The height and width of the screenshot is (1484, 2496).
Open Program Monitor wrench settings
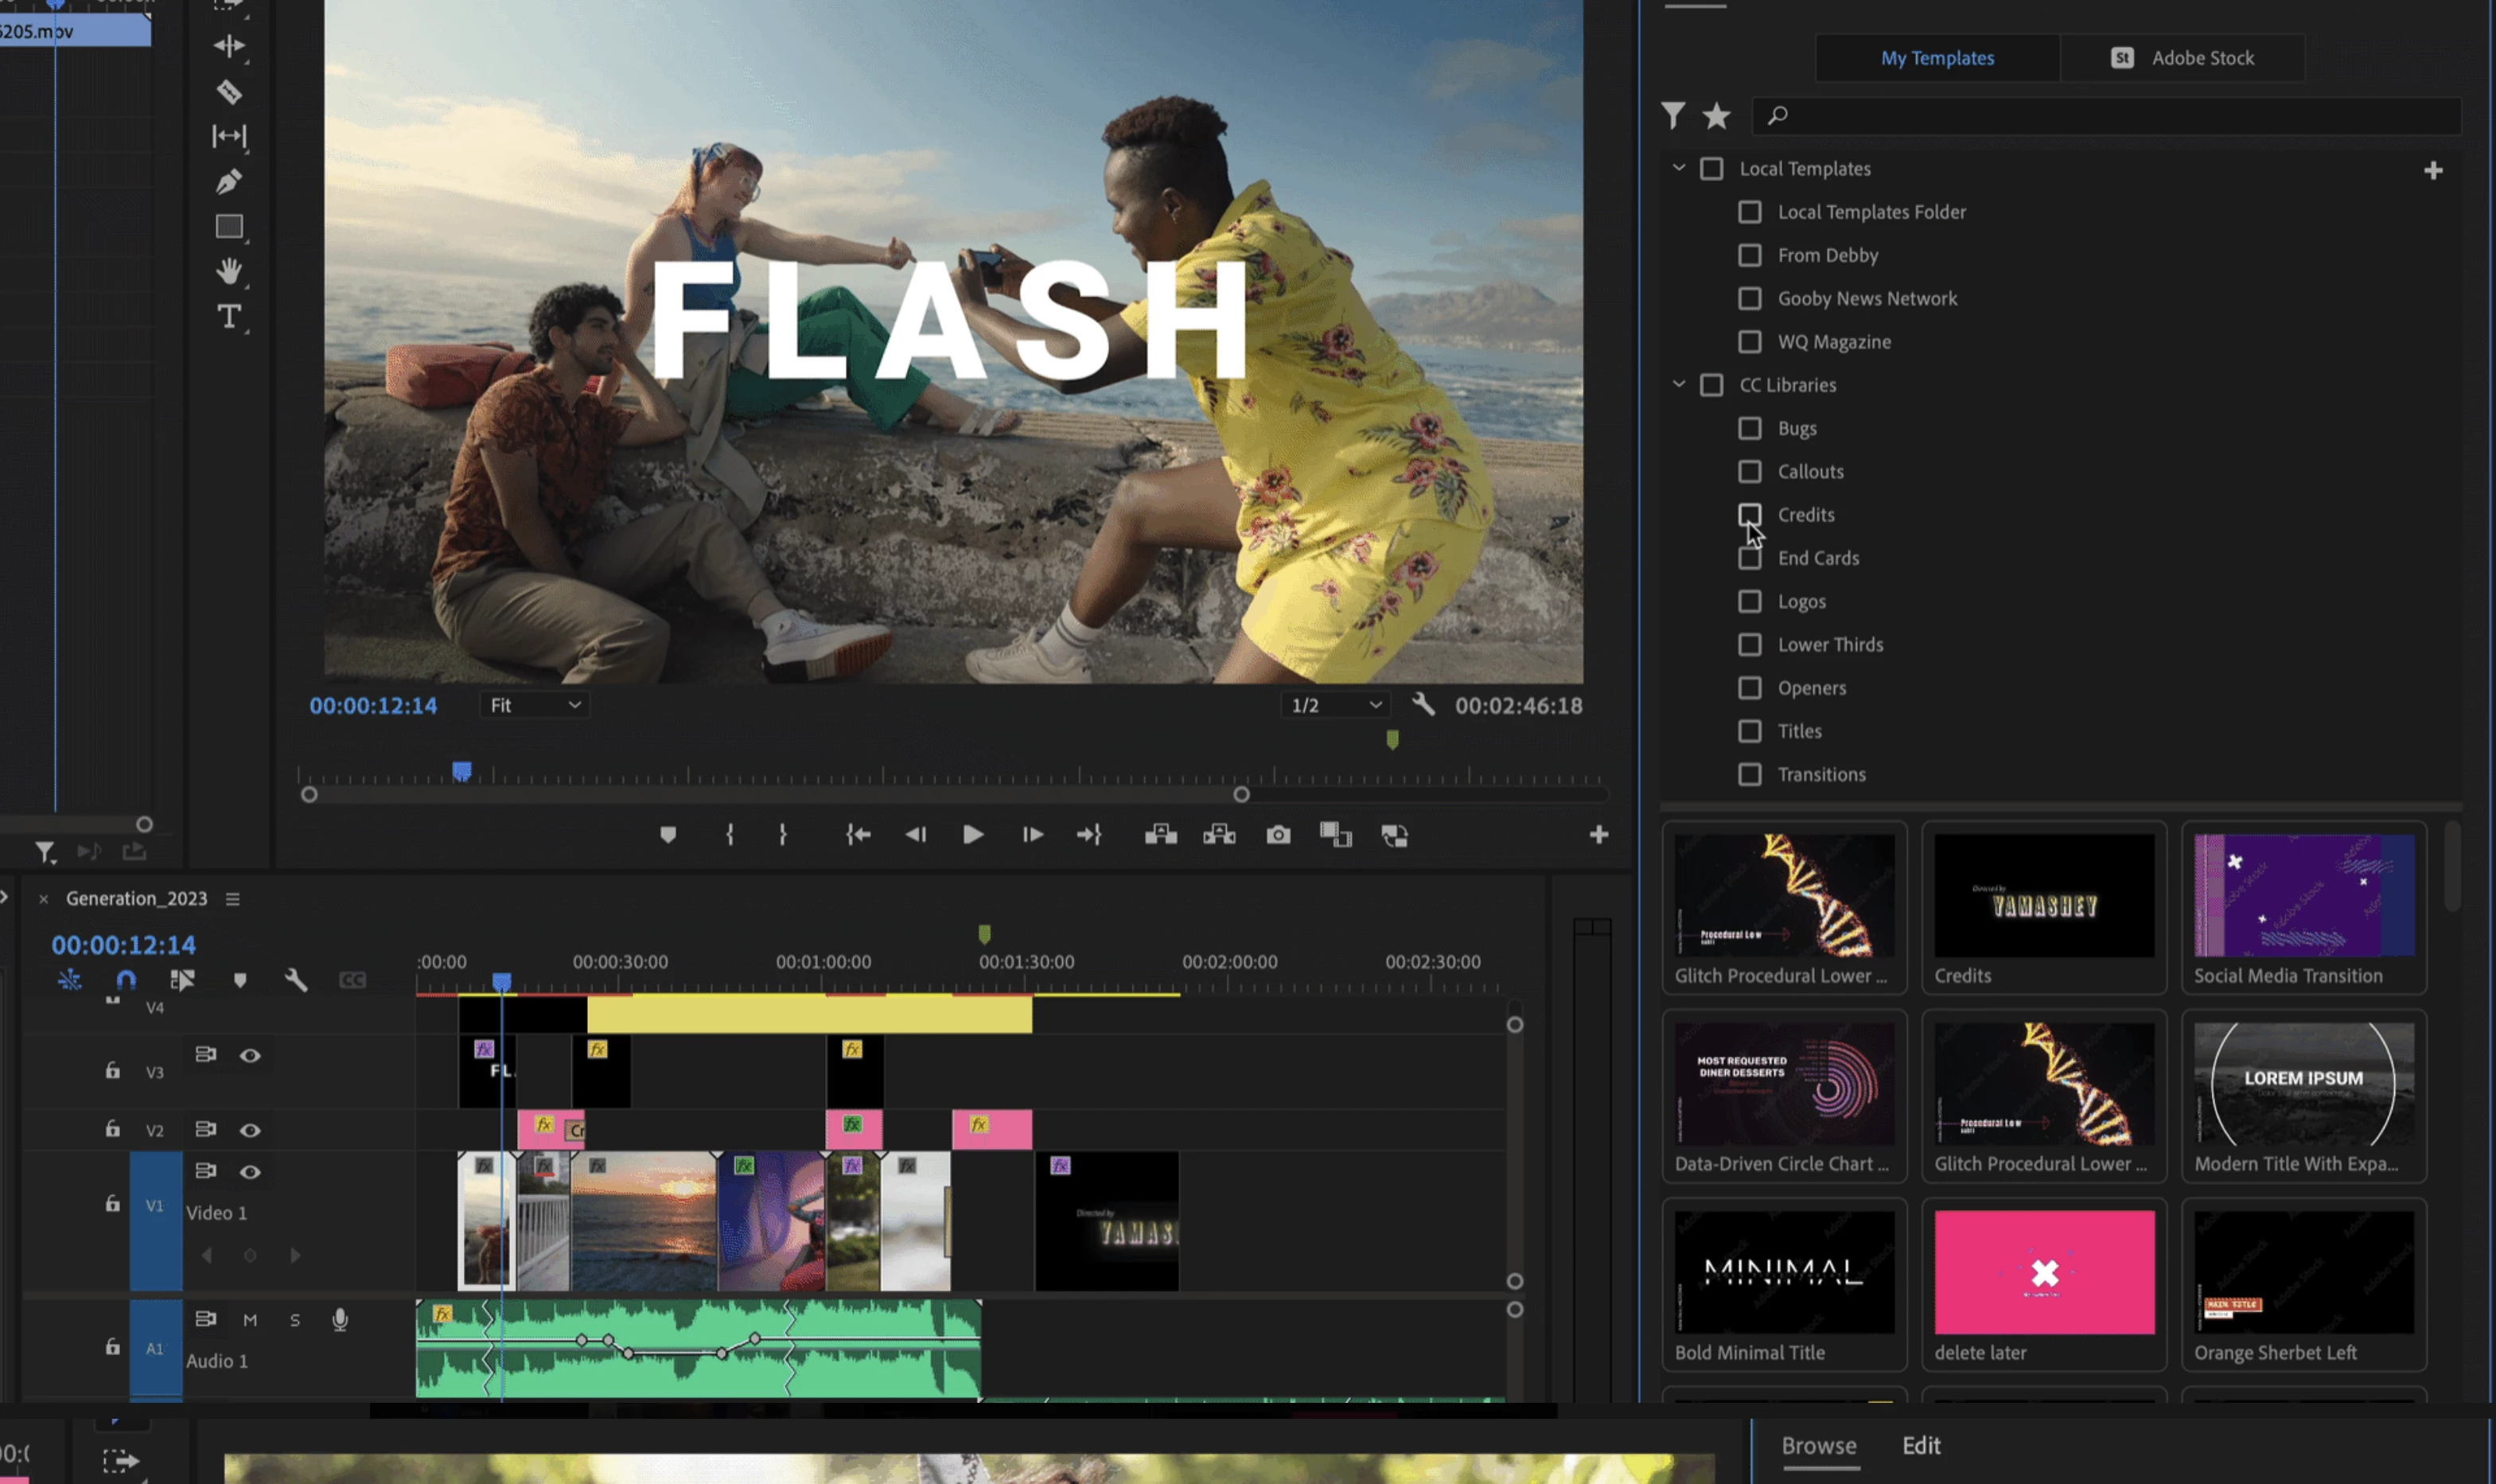pyautogui.click(x=1423, y=705)
